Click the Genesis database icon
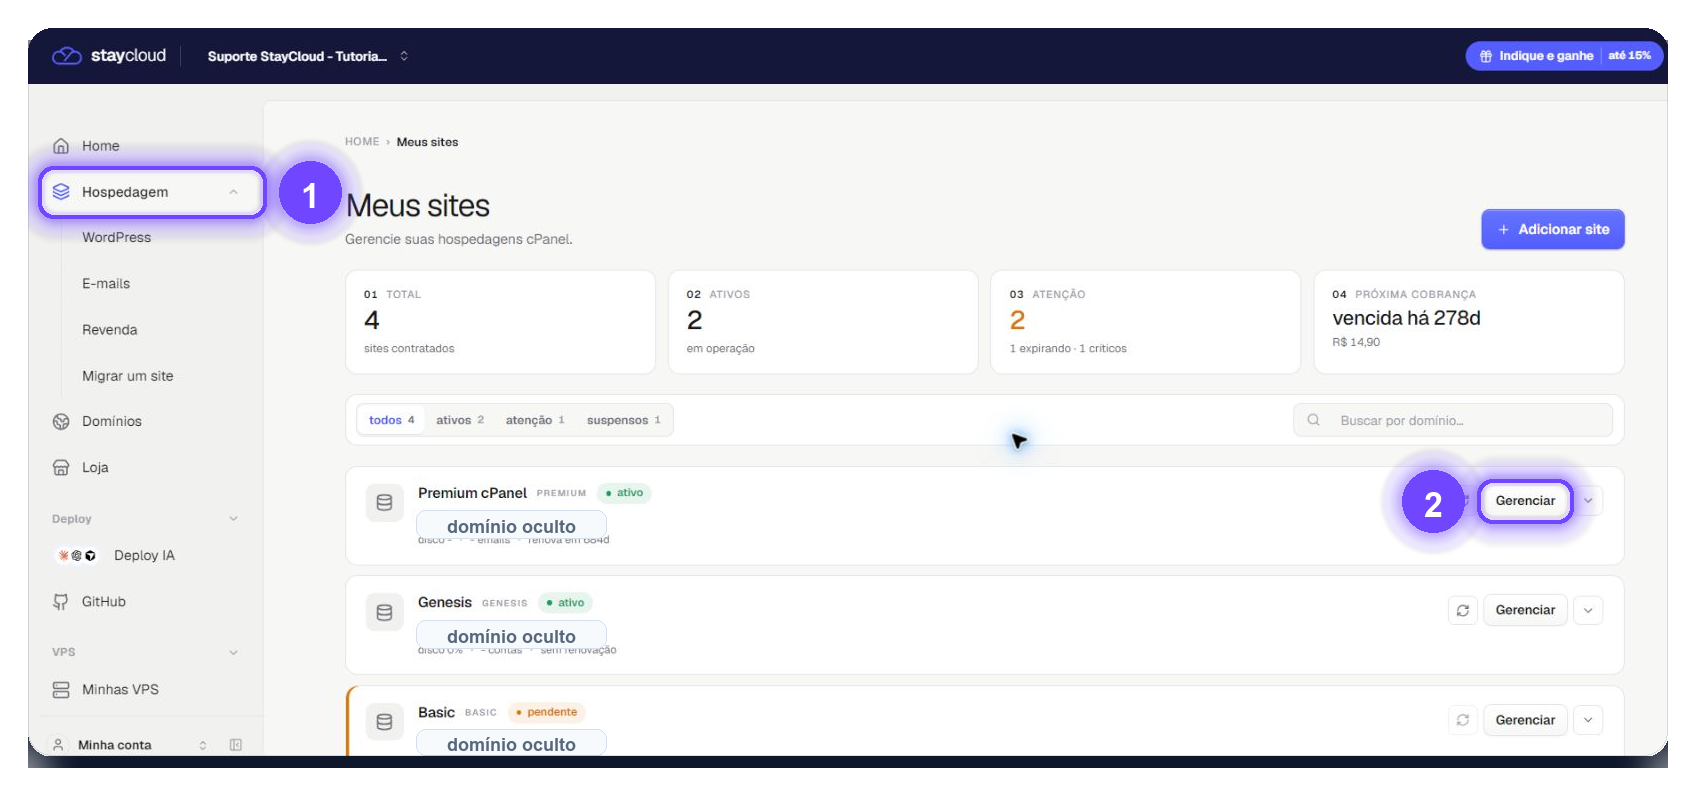The image size is (1696, 796). click(384, 612)
